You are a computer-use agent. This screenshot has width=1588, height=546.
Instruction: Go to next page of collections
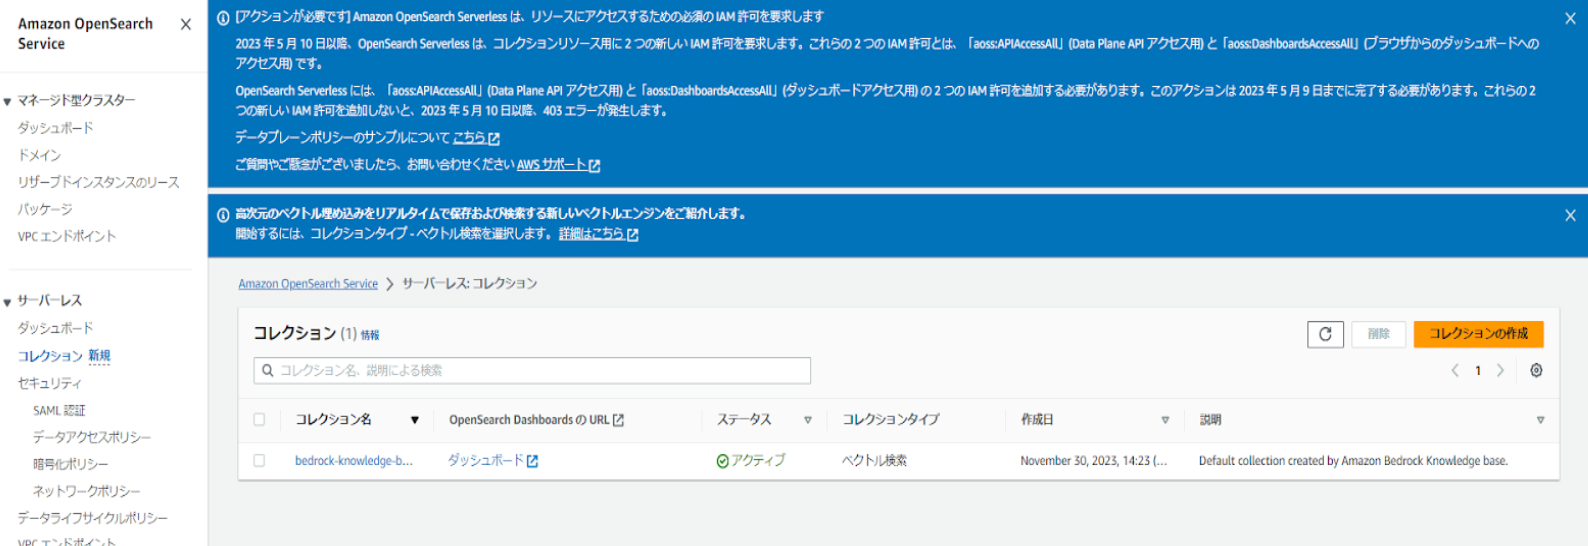point(1500,371)
